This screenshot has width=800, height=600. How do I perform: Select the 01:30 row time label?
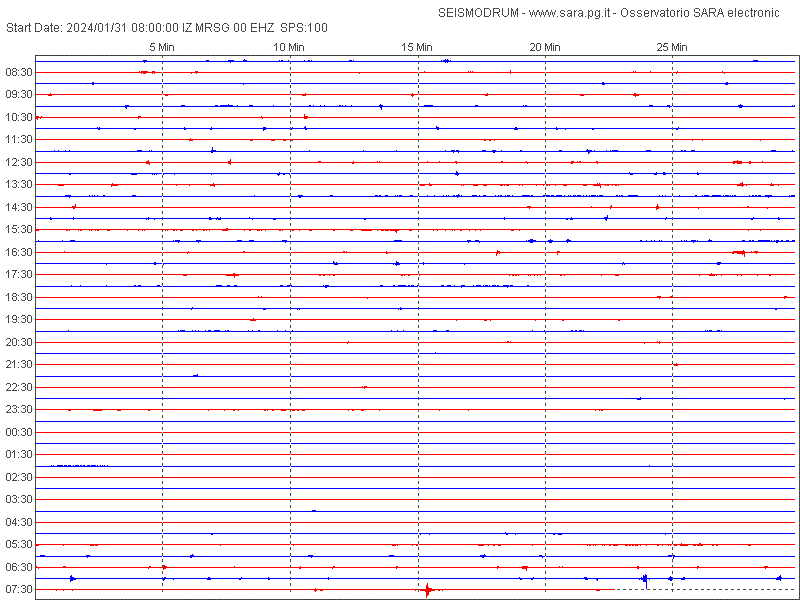pyautogui.click(x=19, y=454)
